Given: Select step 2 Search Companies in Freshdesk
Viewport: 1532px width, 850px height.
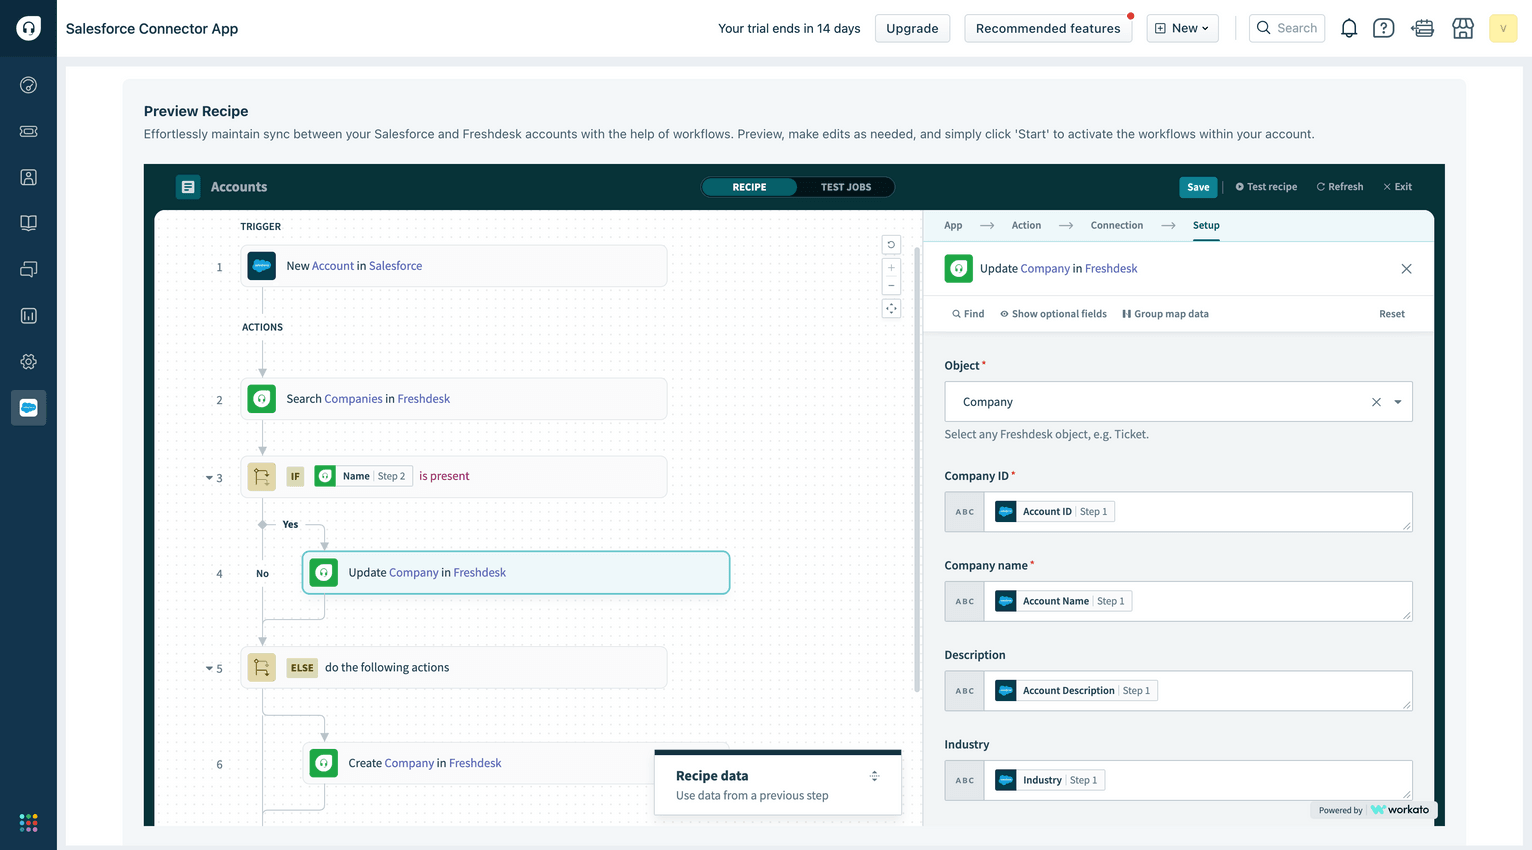Looking at the screenshot, I should [x=454, y=399].
